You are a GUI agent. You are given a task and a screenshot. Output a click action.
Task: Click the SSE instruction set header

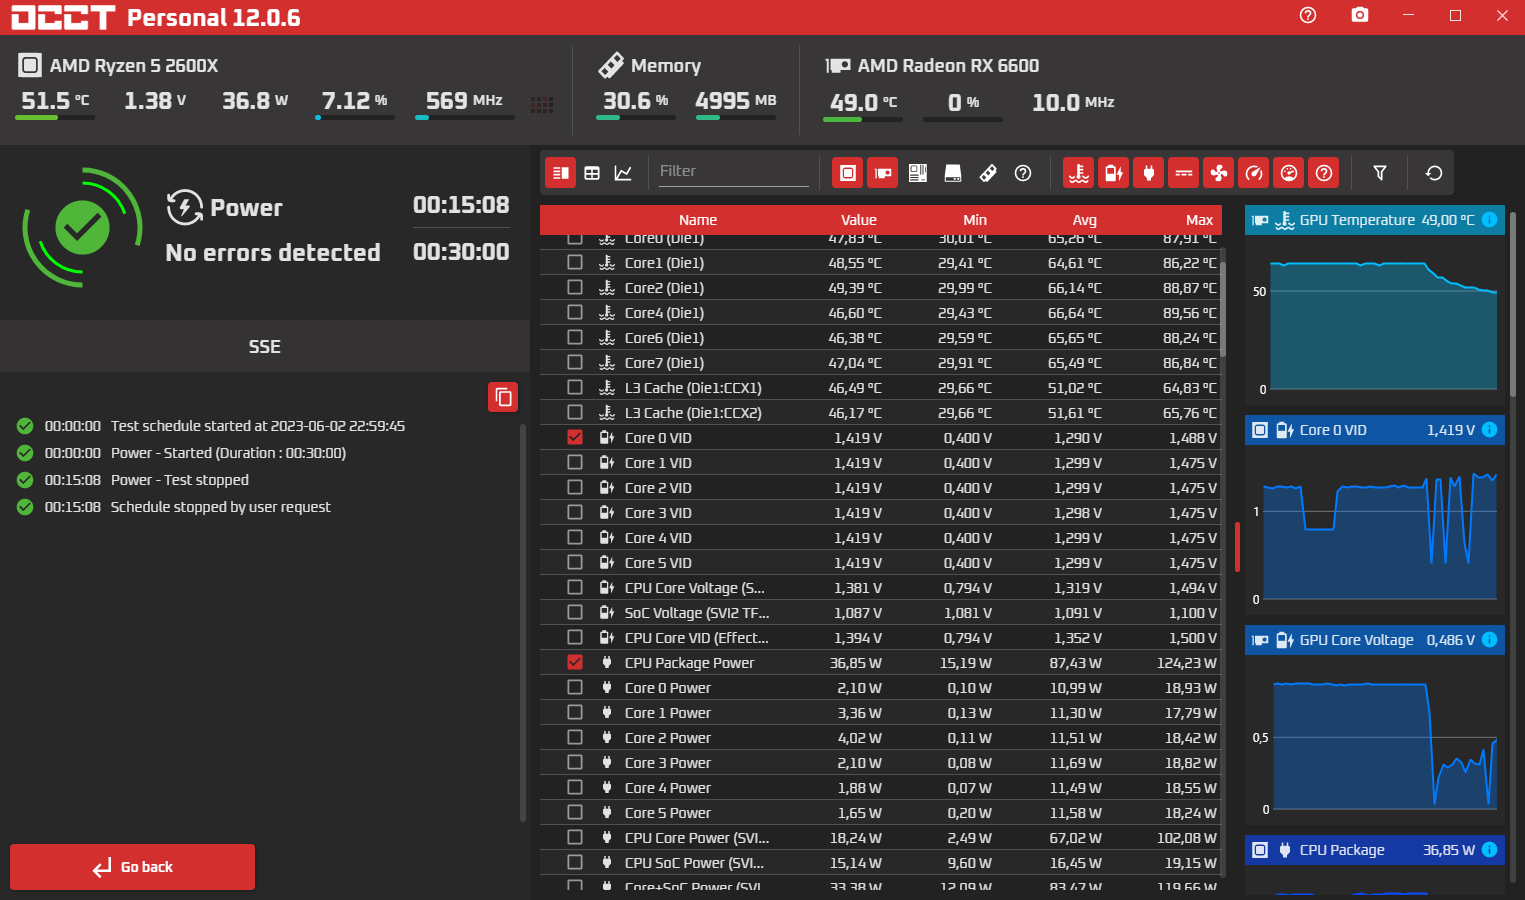coord(265,347)
